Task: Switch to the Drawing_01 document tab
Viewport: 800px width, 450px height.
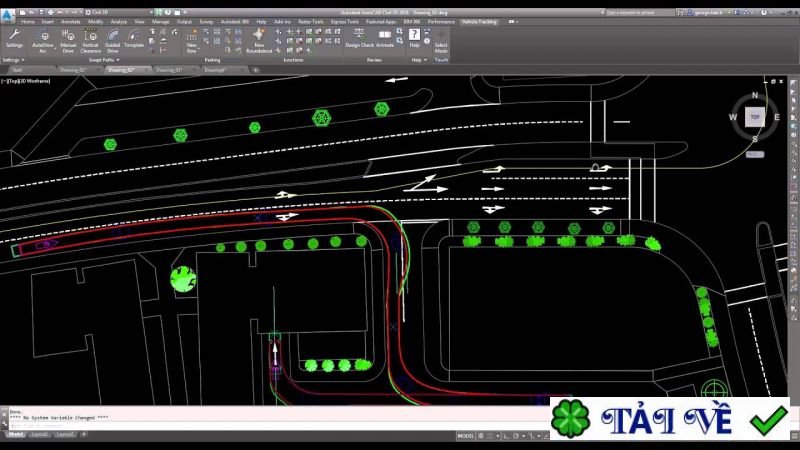Action: pos(73,70)
